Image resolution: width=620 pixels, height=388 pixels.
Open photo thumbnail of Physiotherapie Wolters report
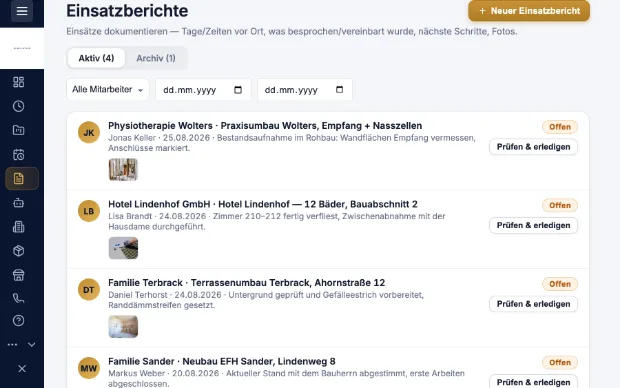tap(123, 169)
